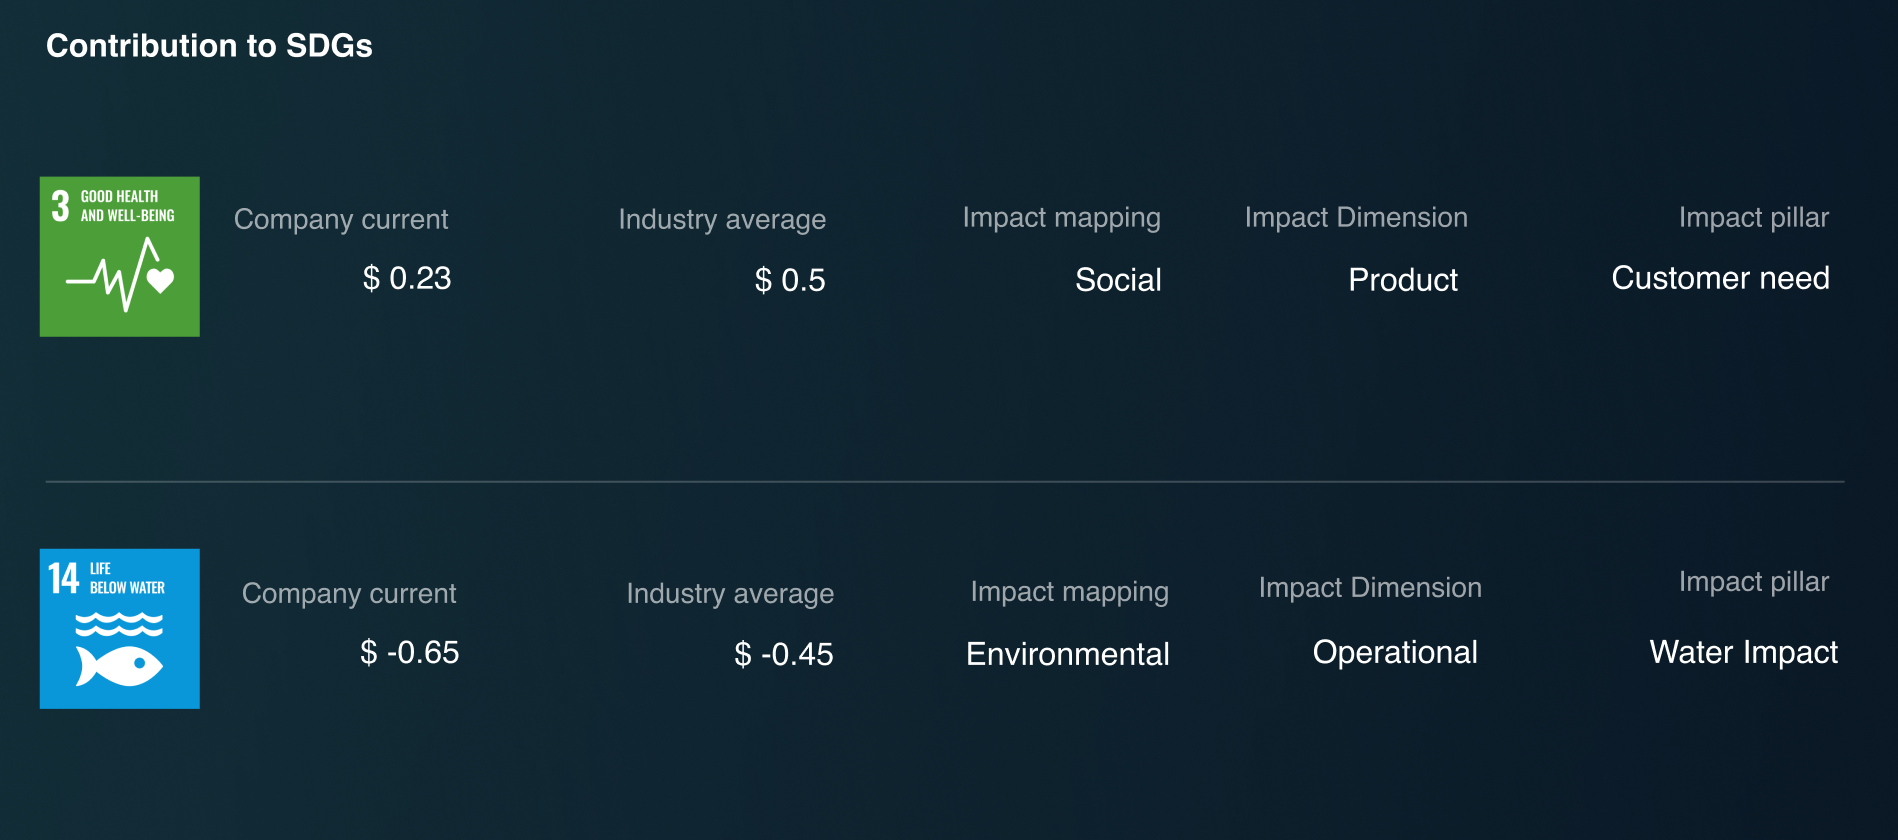
Task: Click the SDG 3 Good Health icon
Action: [x=120, y=257]
